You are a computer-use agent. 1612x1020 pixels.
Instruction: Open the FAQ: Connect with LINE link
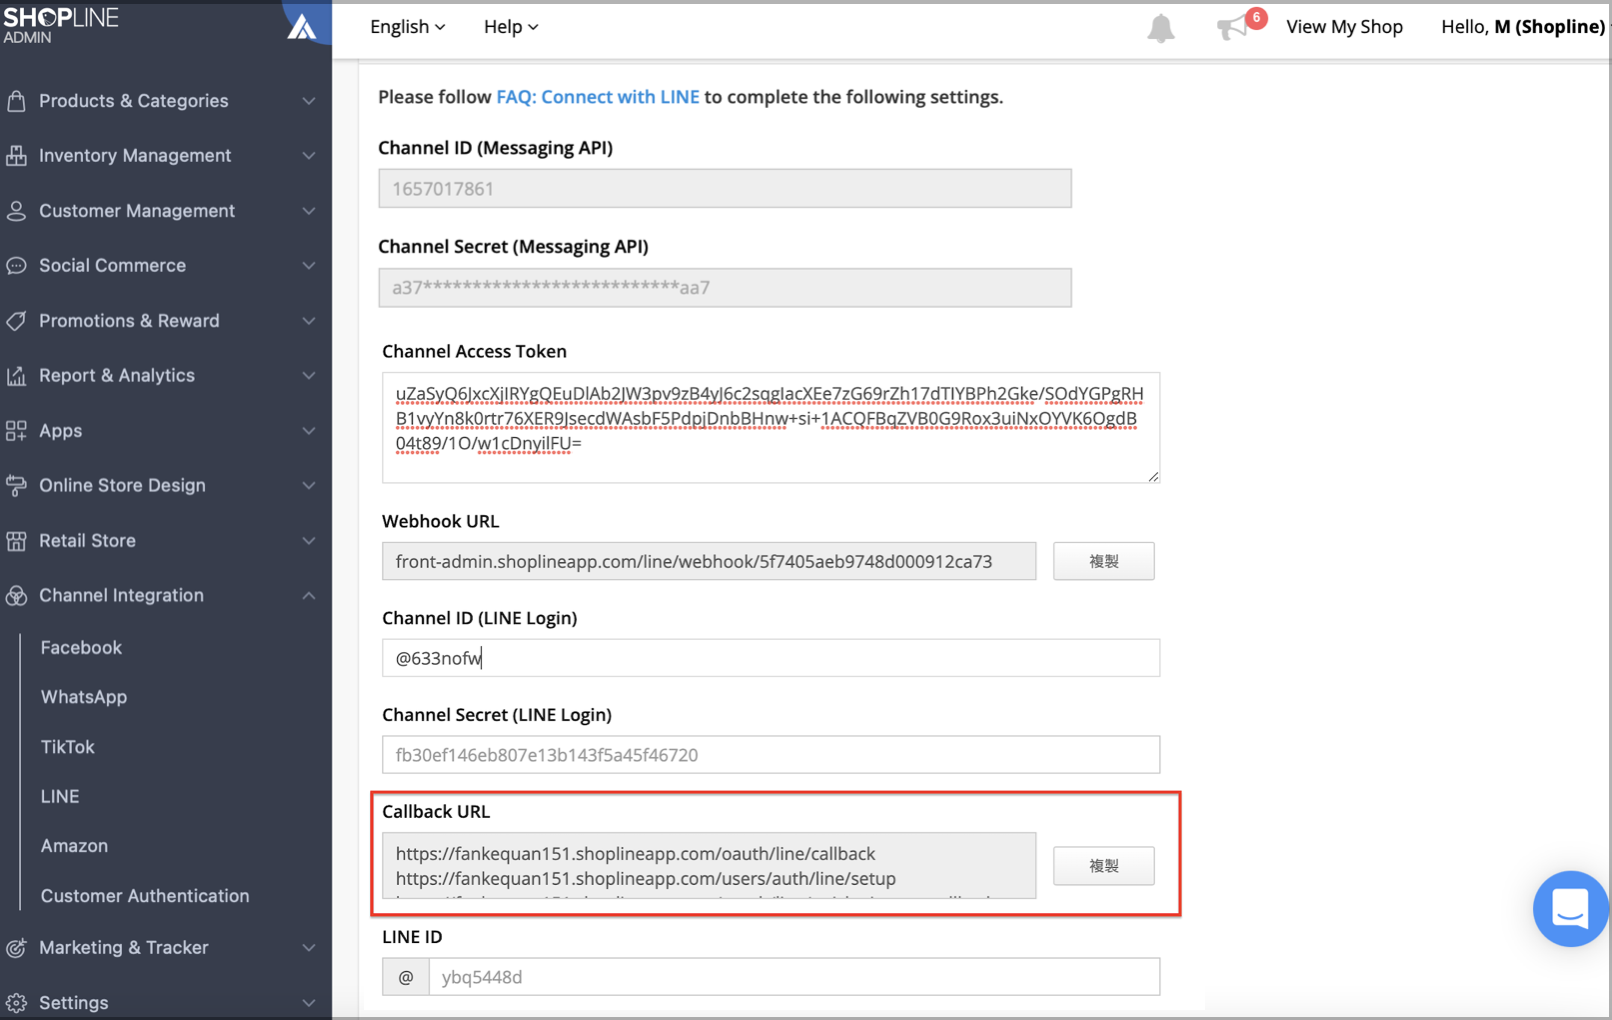[598, 97]
